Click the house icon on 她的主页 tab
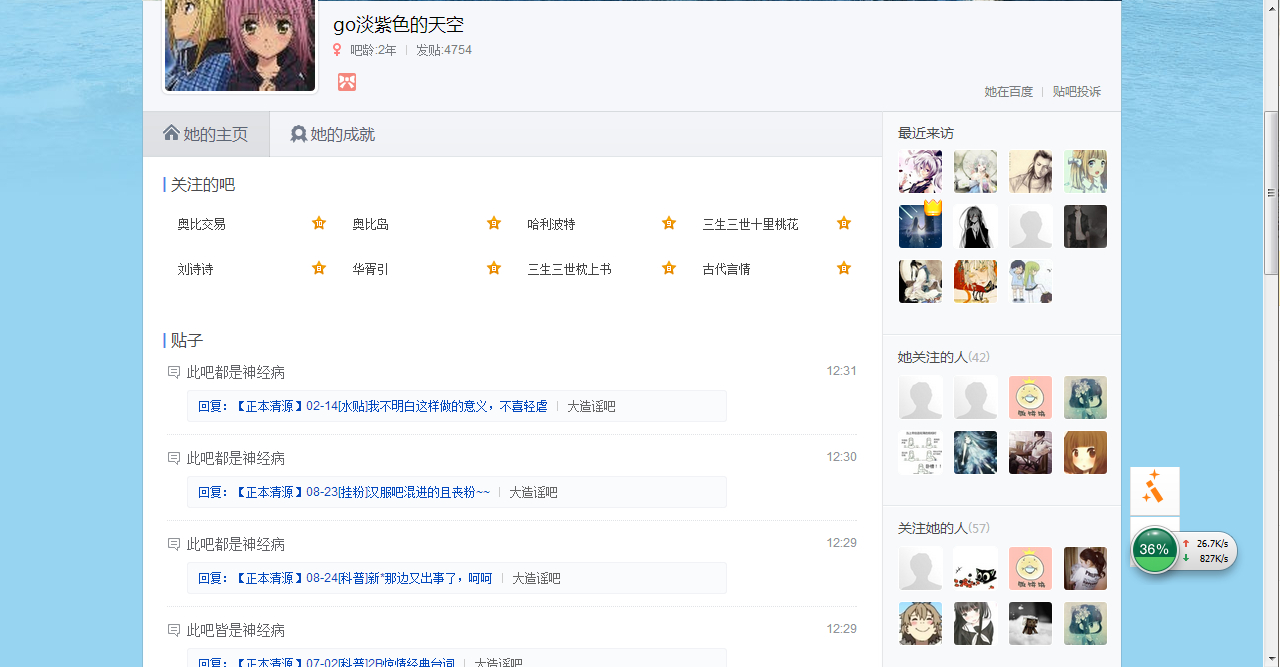 point(171,133)
